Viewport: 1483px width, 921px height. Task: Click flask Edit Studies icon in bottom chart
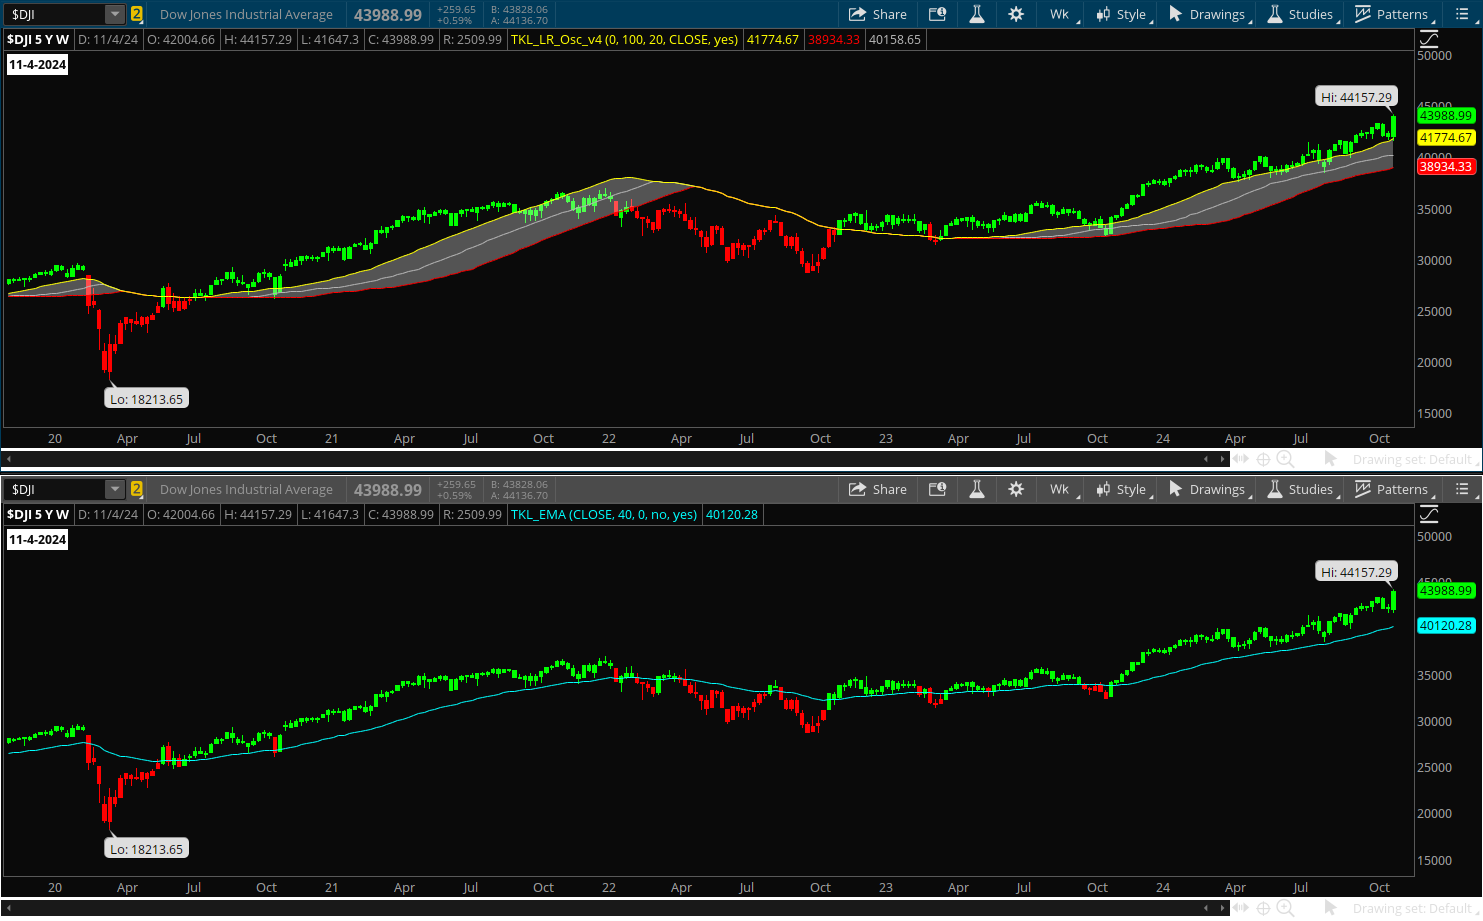[x=977, y=489]
